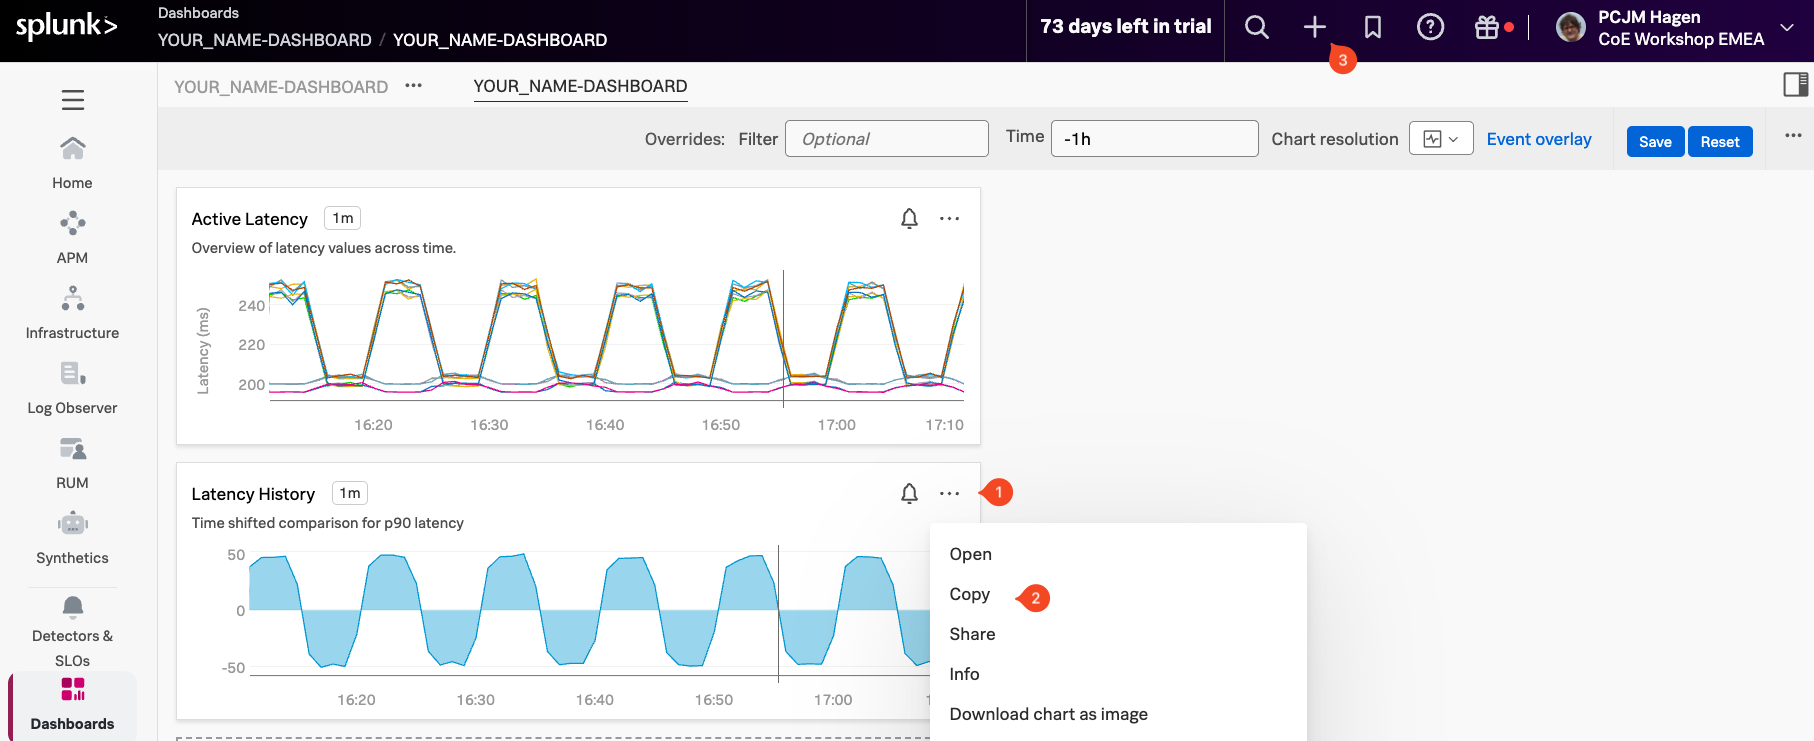Click the Time input showing -1h
Screen dimensions: 1814x741
(1153, 139)
